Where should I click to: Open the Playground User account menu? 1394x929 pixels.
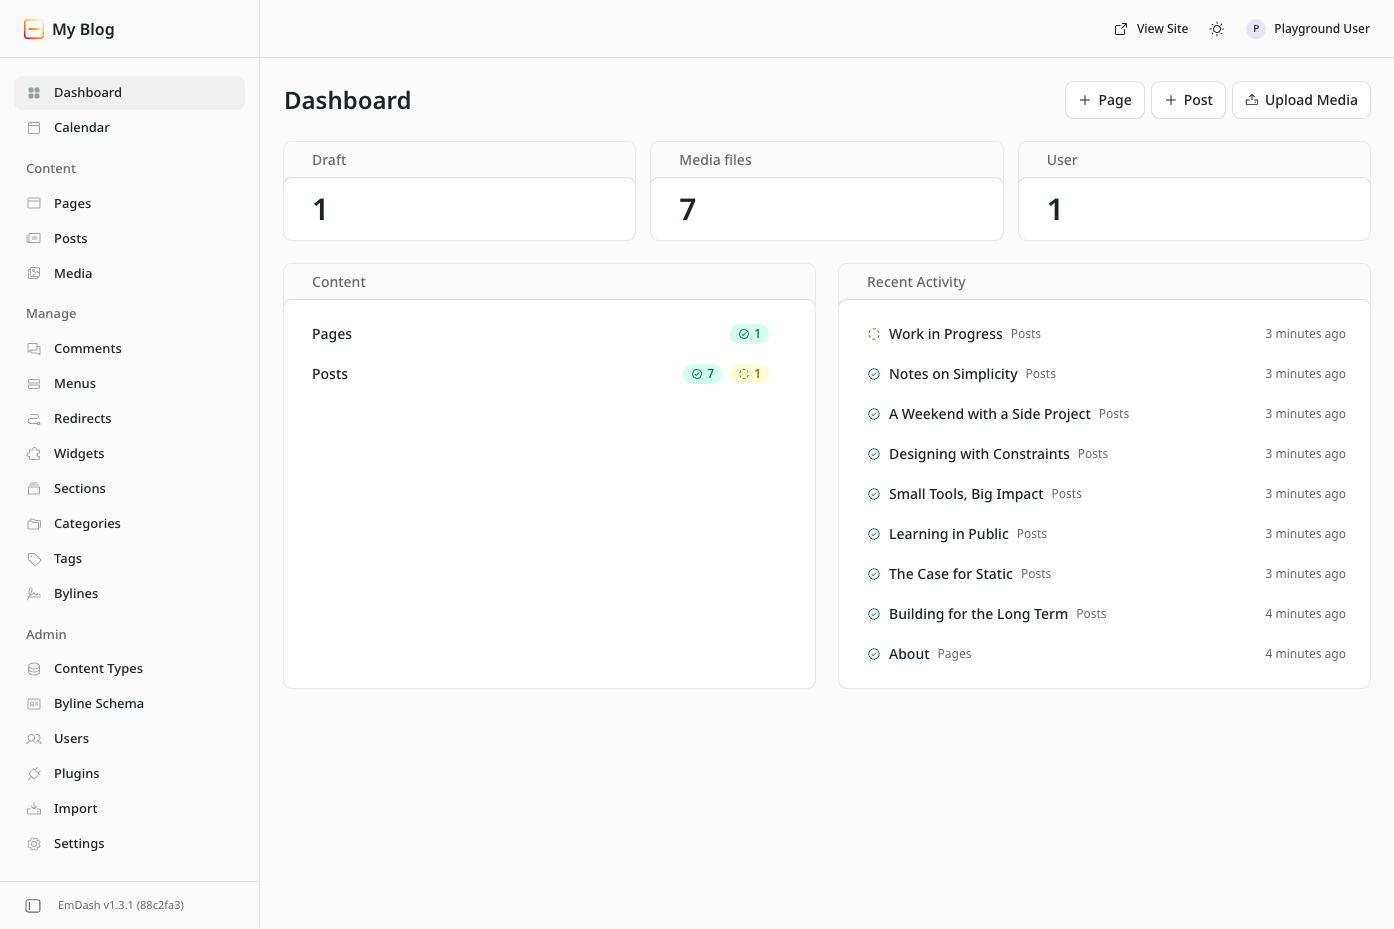[x=1308, y=29]
